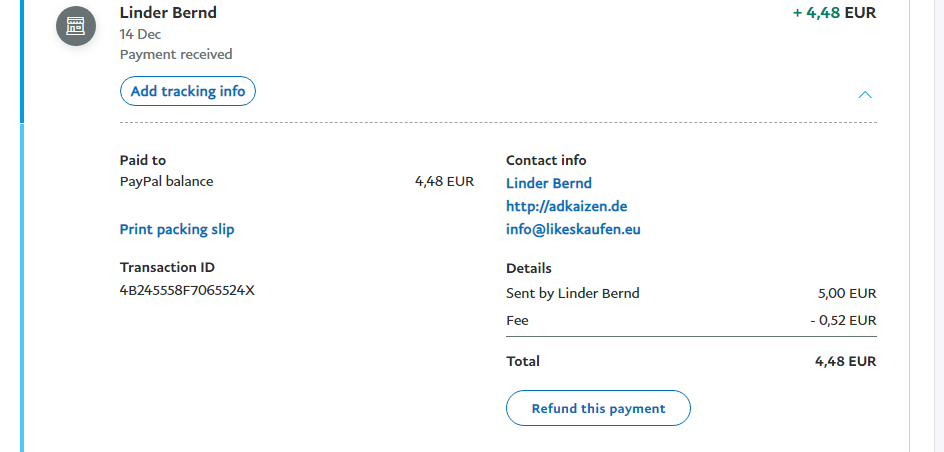Click the Paid to heading
This screenshot has width=944, height=452.
pos(143,160)
